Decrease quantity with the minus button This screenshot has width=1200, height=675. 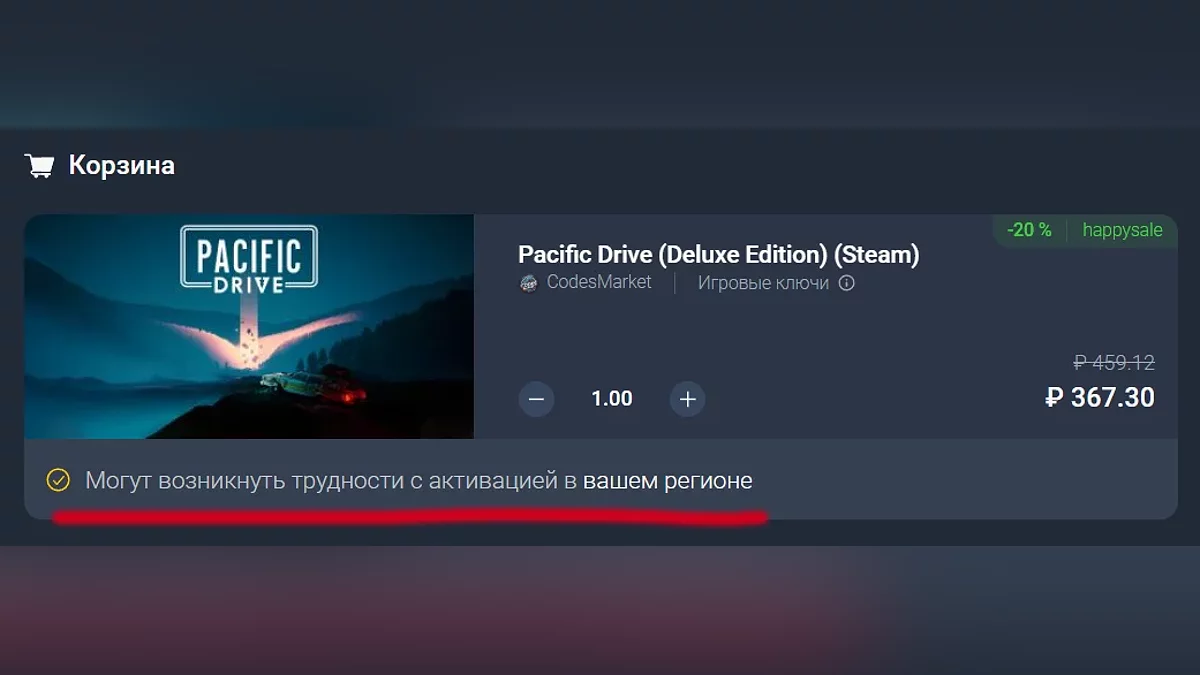[x=536, y=399]
